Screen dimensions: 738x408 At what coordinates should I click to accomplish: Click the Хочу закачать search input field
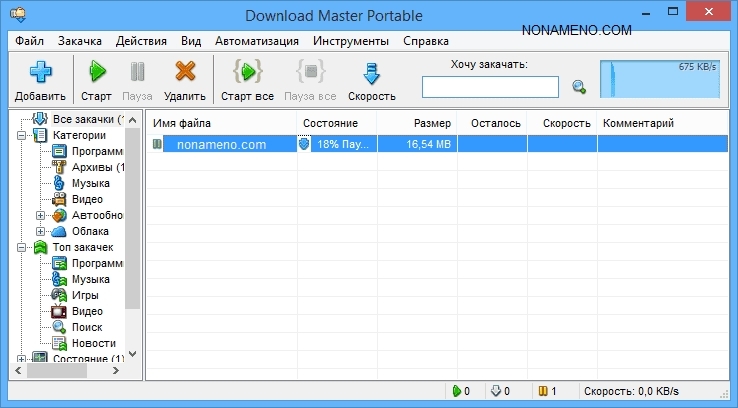click(490, 87)
